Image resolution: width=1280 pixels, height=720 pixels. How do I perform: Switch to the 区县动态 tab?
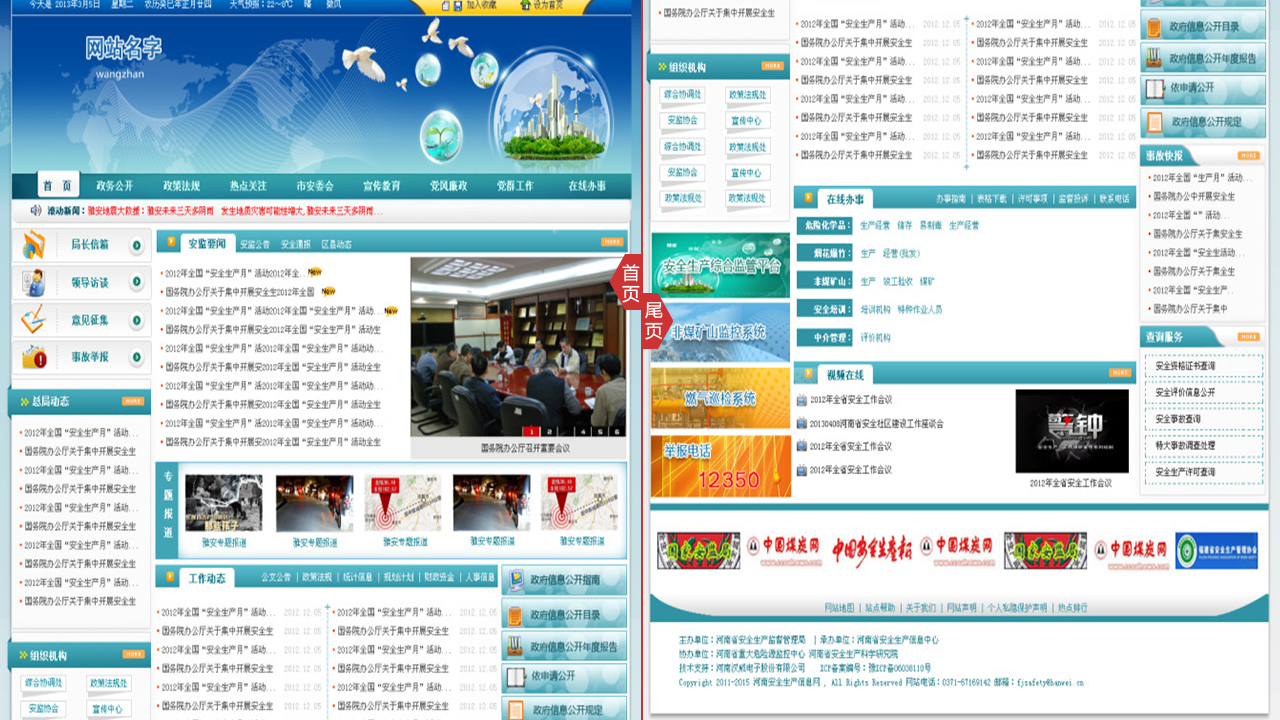coord(336,244)
